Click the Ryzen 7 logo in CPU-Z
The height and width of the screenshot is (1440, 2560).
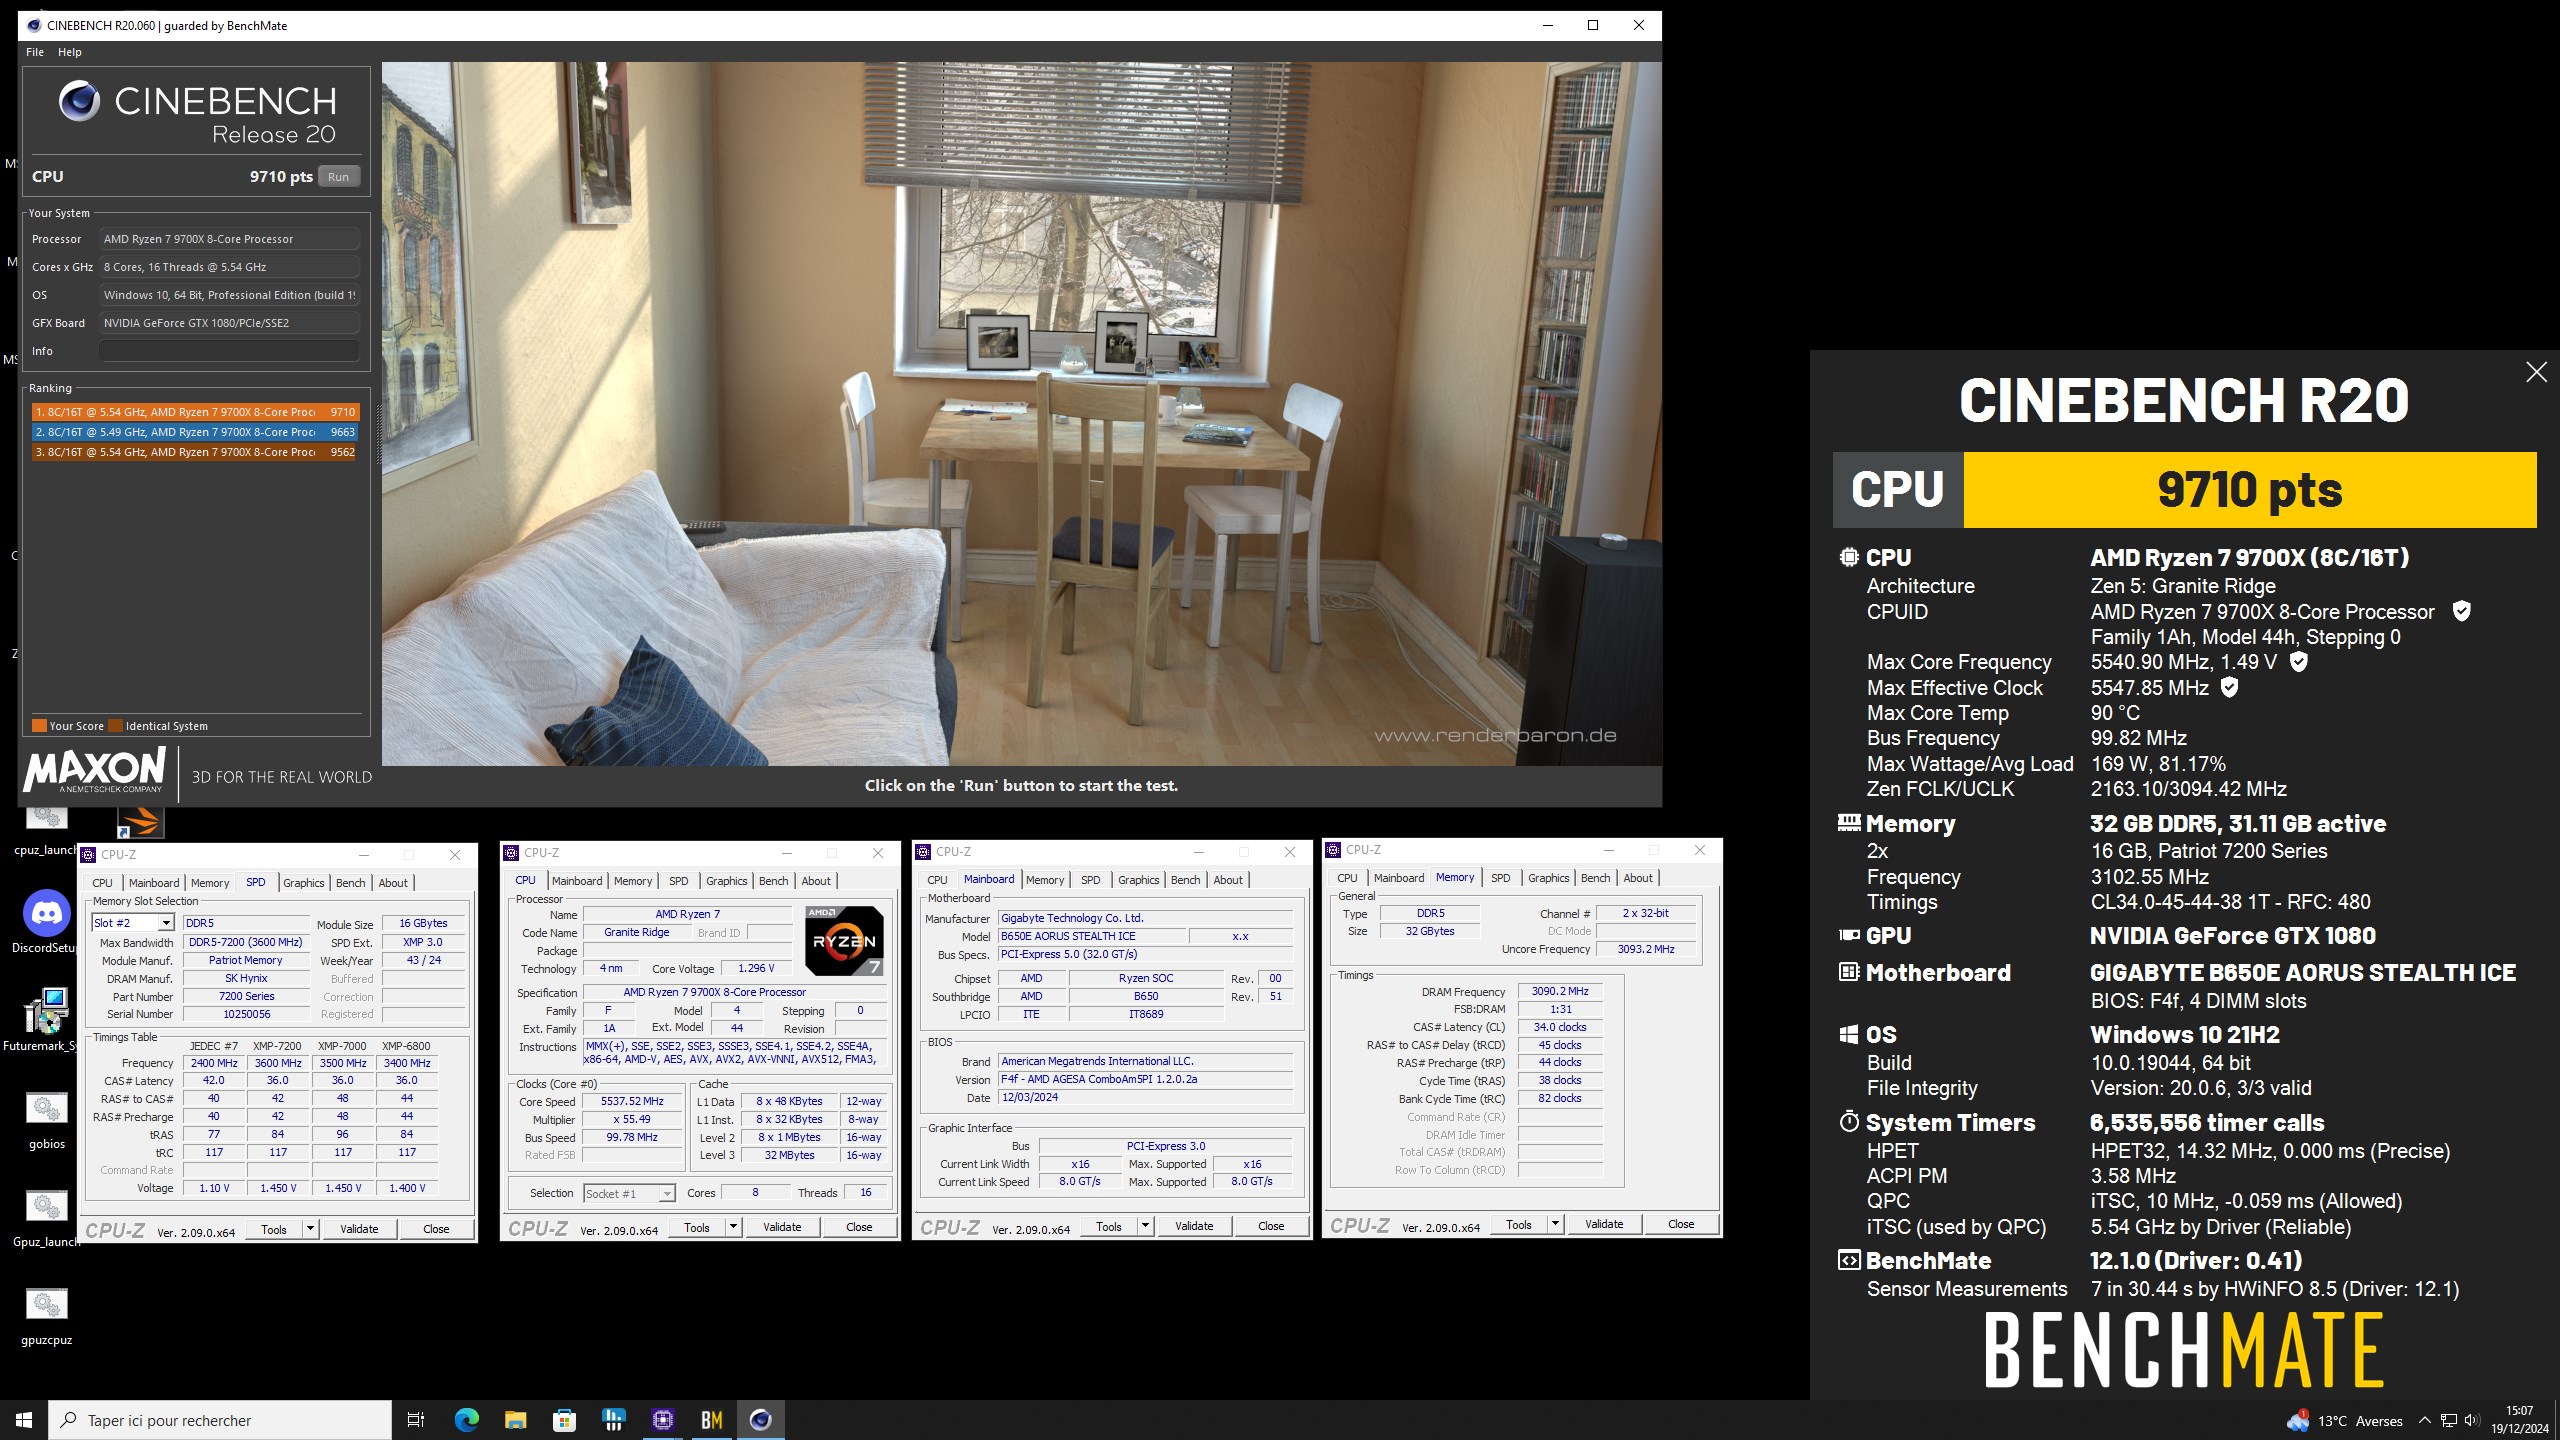[844, 940]
